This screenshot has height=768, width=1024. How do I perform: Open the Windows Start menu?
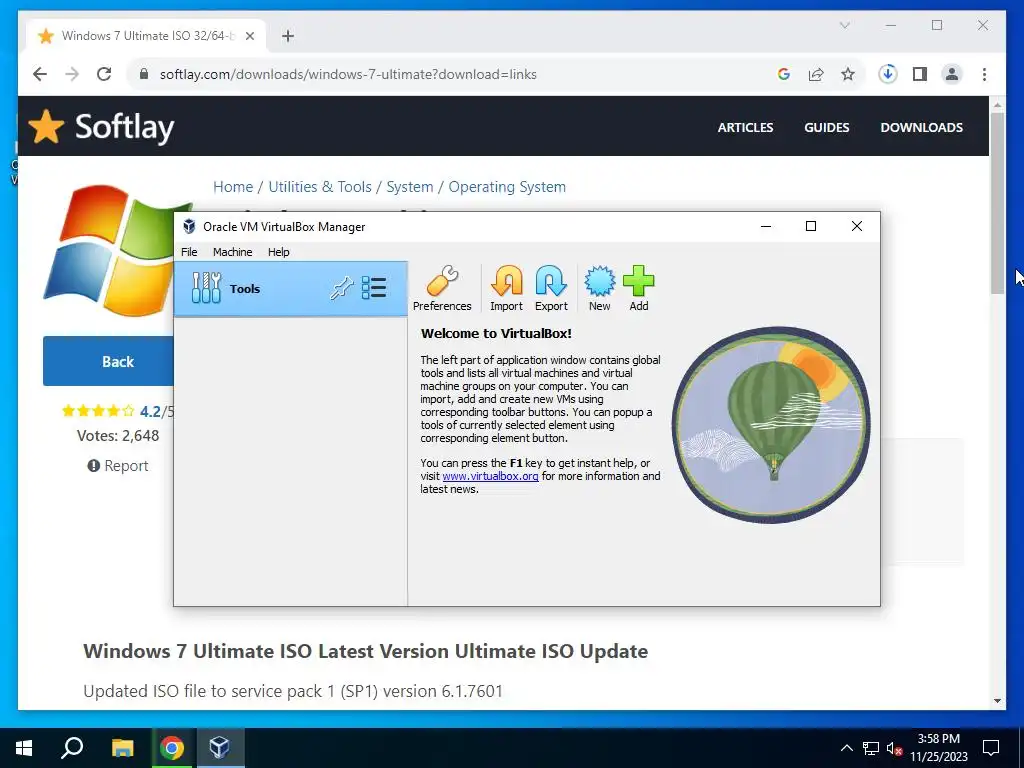pyautogui.click(x=24, y=748)
